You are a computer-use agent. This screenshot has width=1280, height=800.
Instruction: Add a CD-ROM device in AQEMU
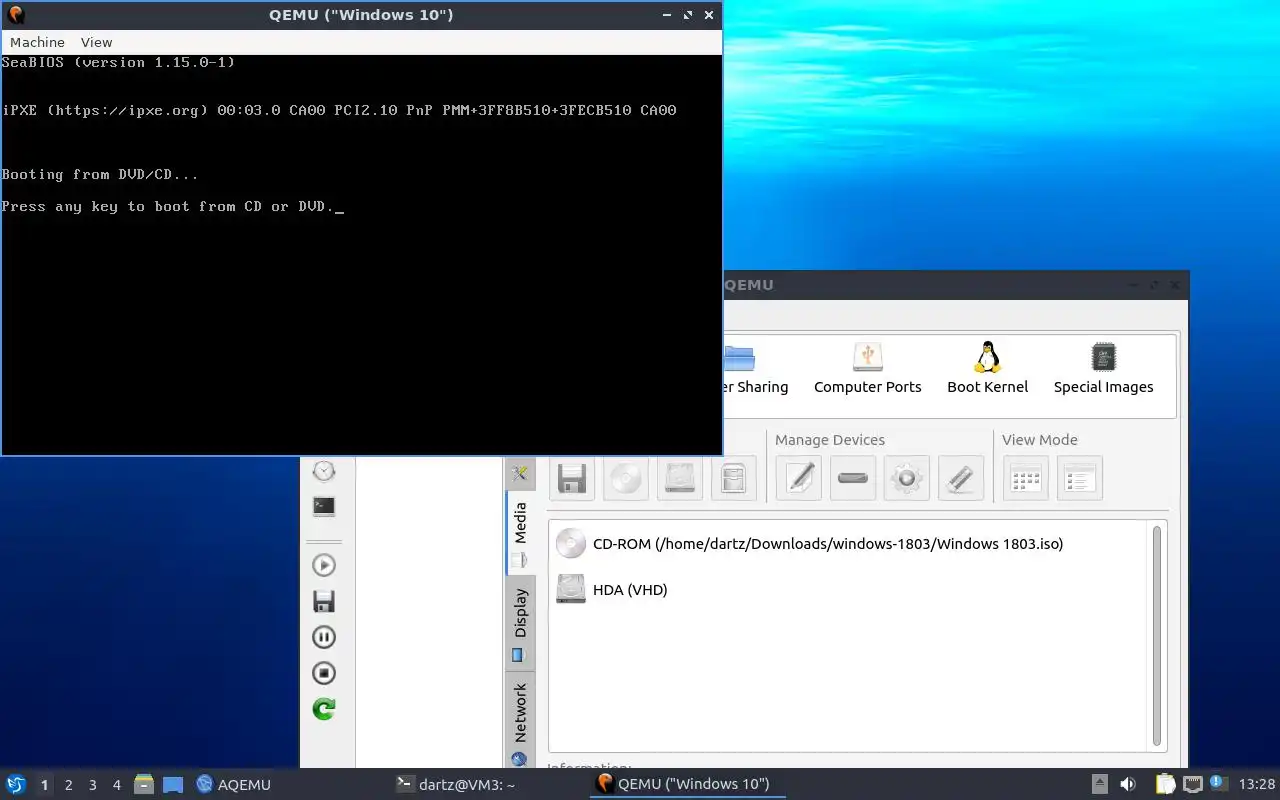pyautogui.click(x=625, y=478)
